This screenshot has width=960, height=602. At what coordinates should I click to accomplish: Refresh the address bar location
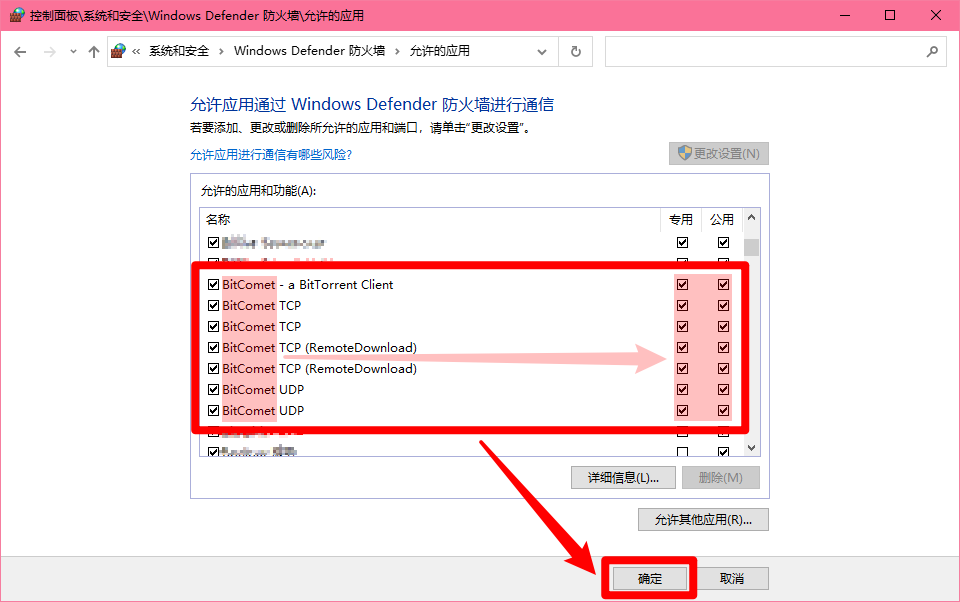pos(576,51)
